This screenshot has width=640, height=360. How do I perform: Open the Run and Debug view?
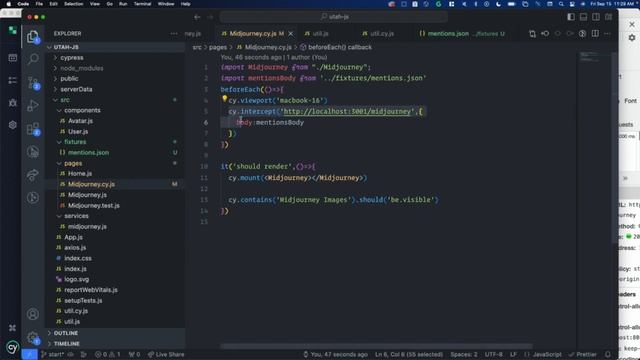tap(33, 106)
